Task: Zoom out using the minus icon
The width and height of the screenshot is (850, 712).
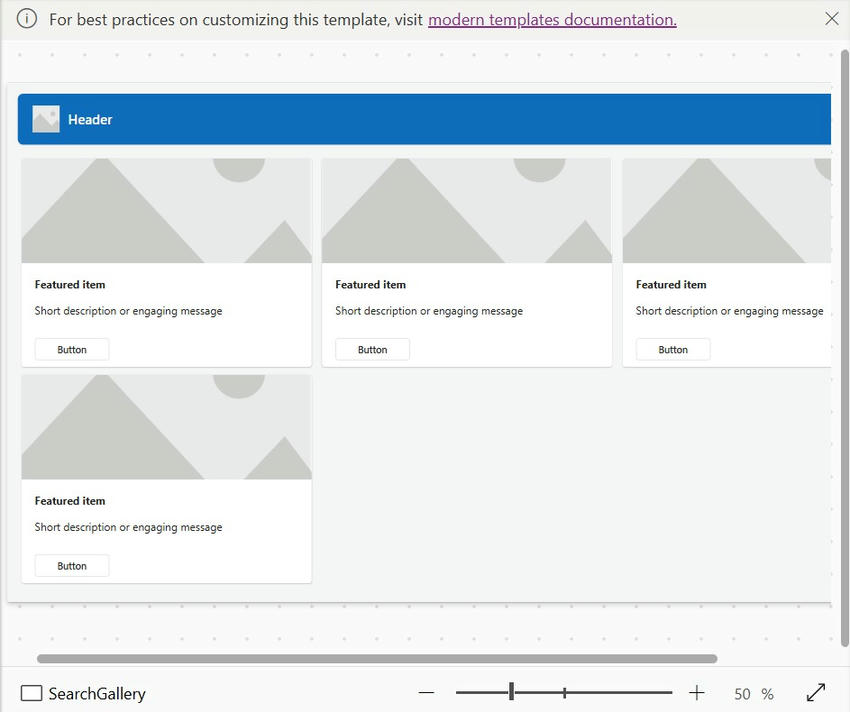Action: click(x=426, y=692)
